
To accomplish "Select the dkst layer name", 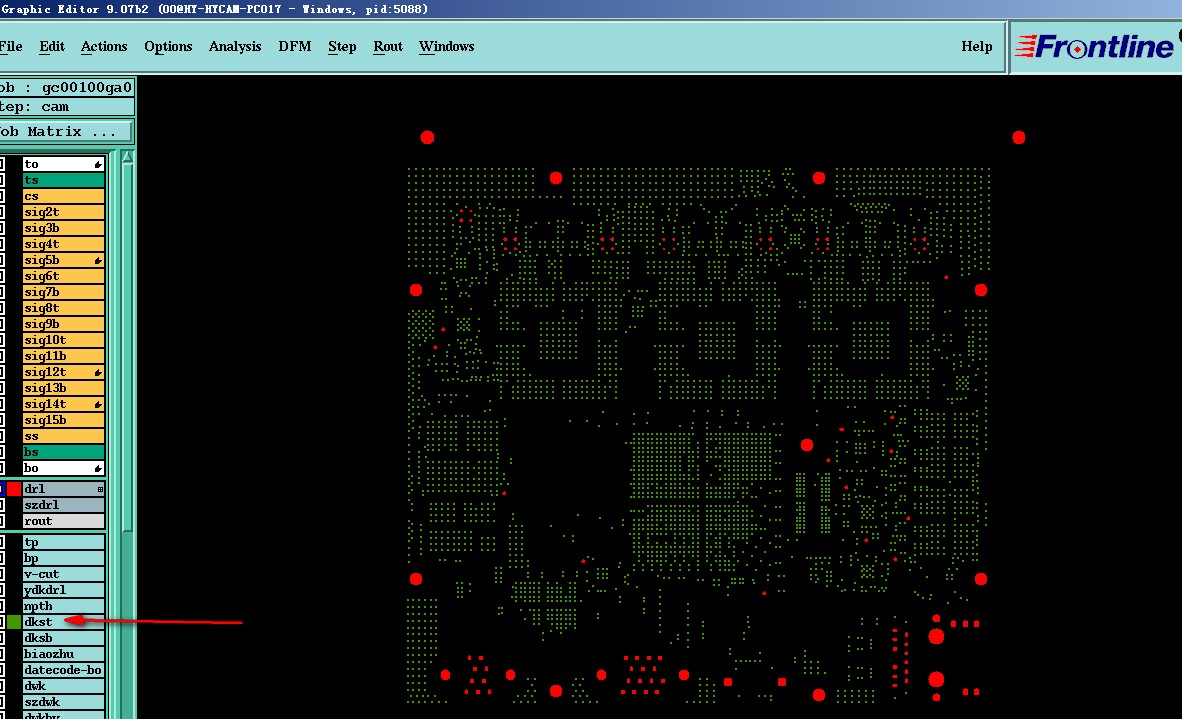I will point(38,622).
